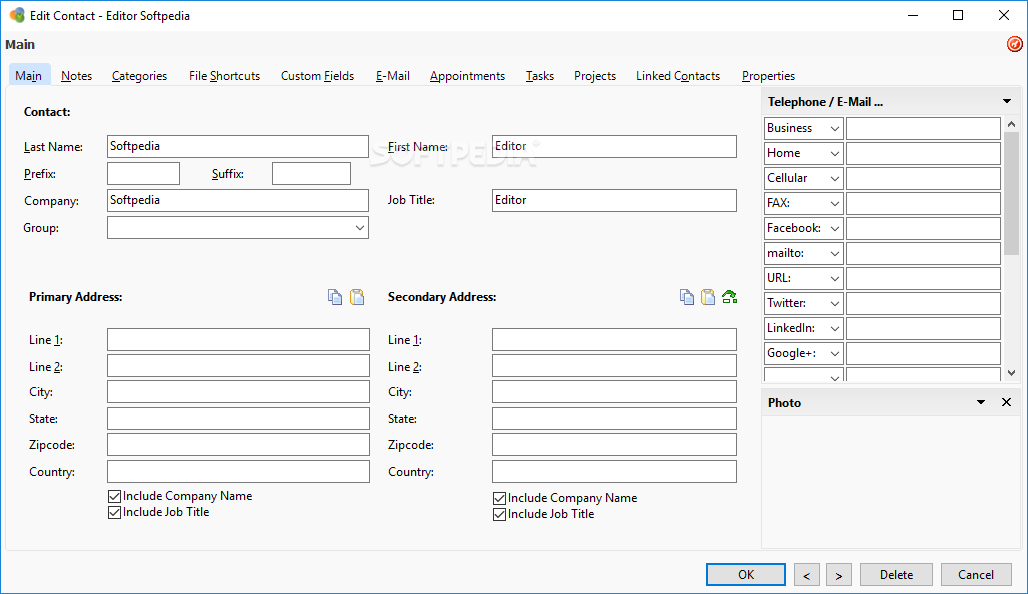Viewport: 1028px width, 594px height.
Task: Click the Secondary Address Country field
Action: [x=614, y=471]
